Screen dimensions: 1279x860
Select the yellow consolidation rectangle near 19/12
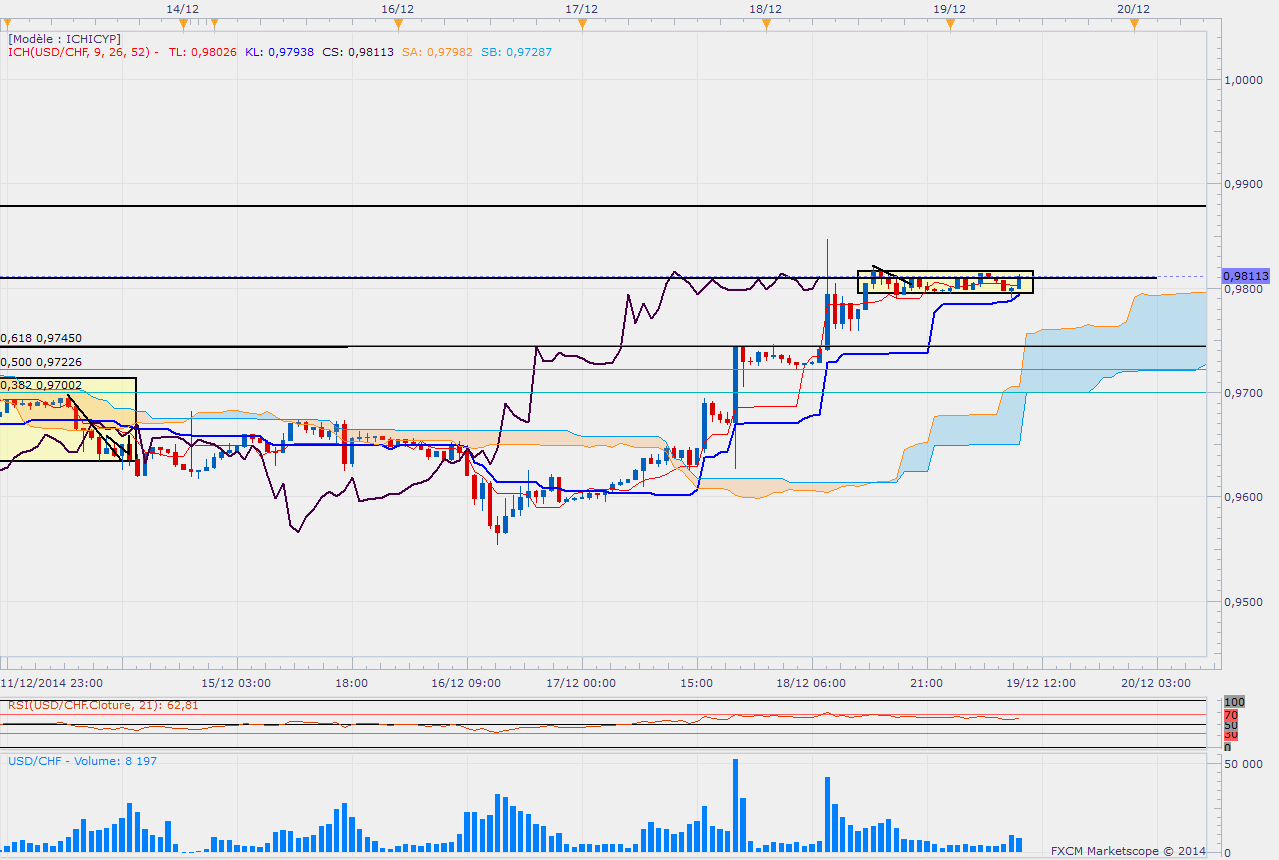945,282
